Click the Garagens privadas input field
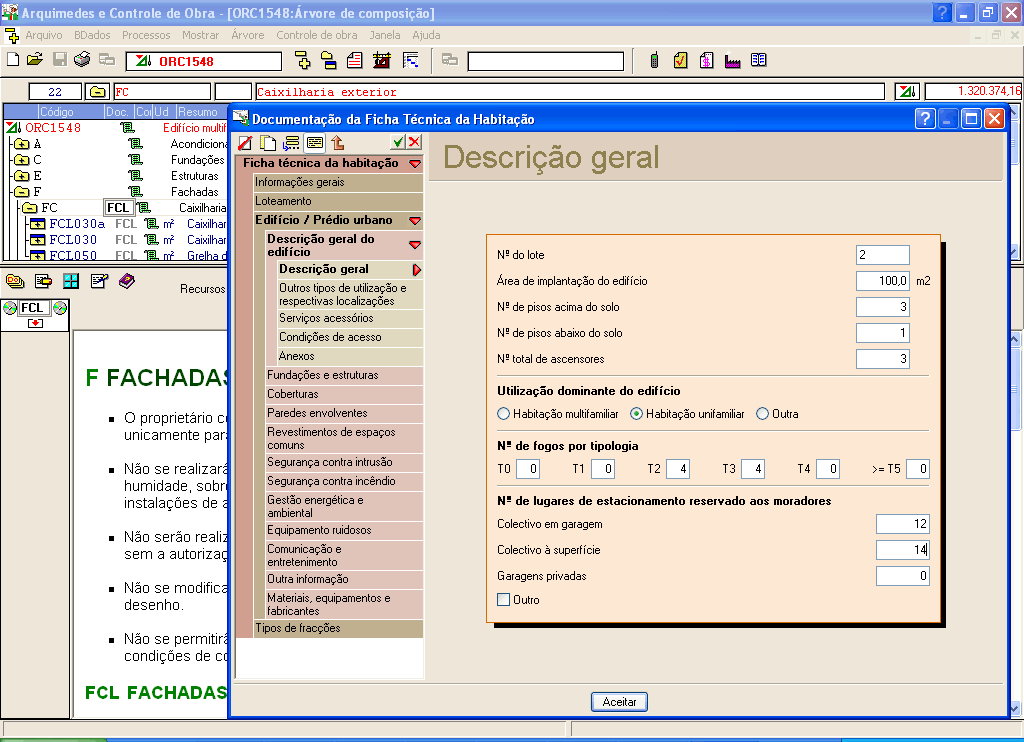This screenshot has height=742, width=1024. pos(903,576)
